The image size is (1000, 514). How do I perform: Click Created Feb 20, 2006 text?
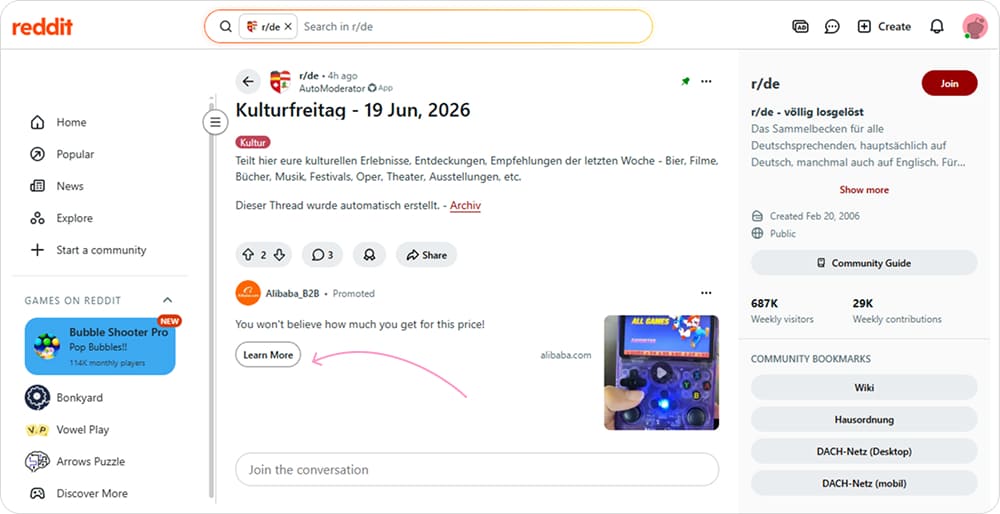coord(814,216)
